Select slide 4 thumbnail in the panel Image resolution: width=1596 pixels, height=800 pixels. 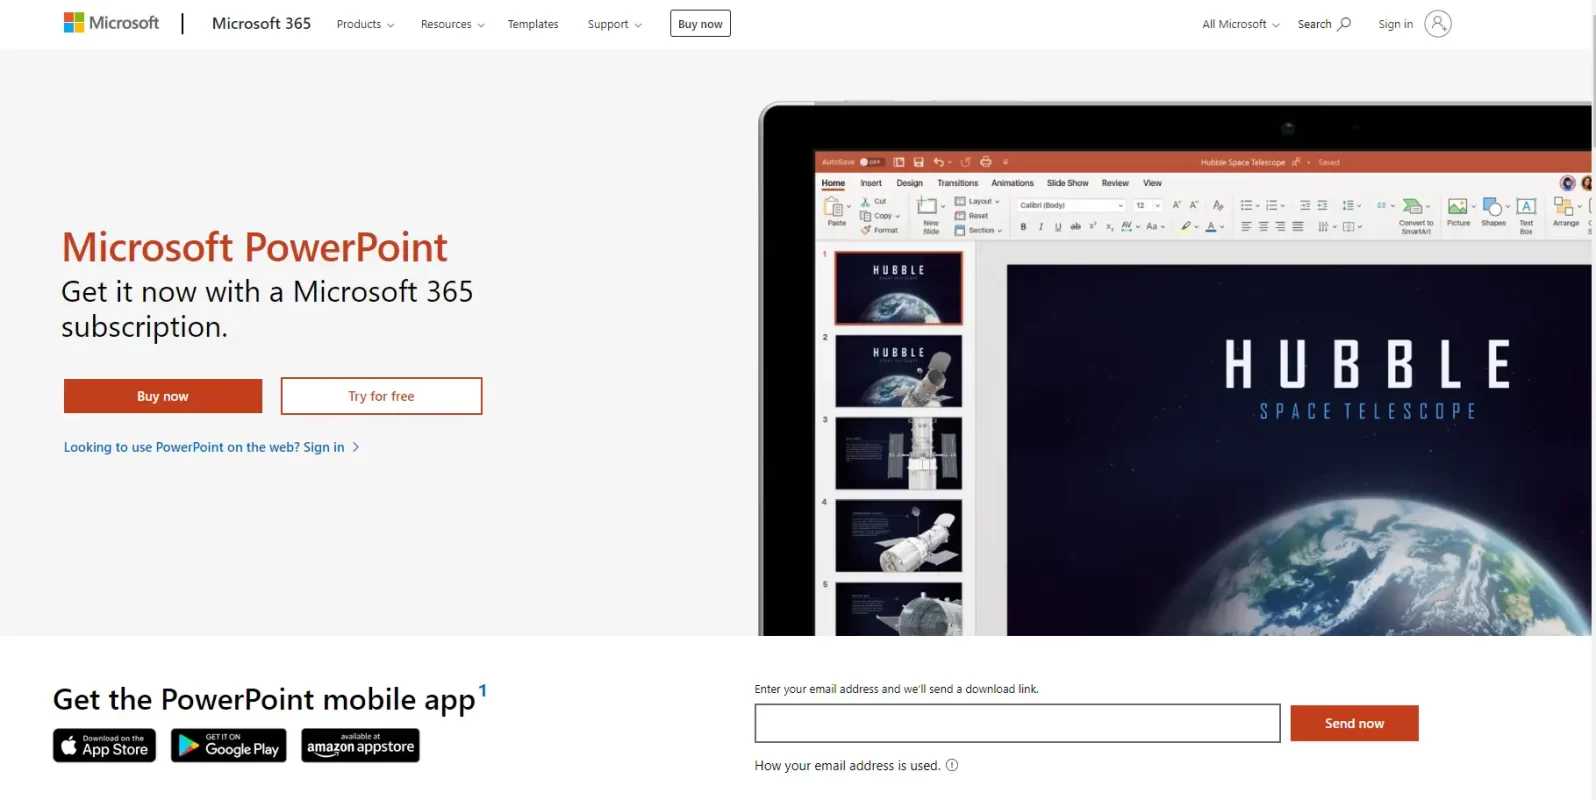[899, 536]
